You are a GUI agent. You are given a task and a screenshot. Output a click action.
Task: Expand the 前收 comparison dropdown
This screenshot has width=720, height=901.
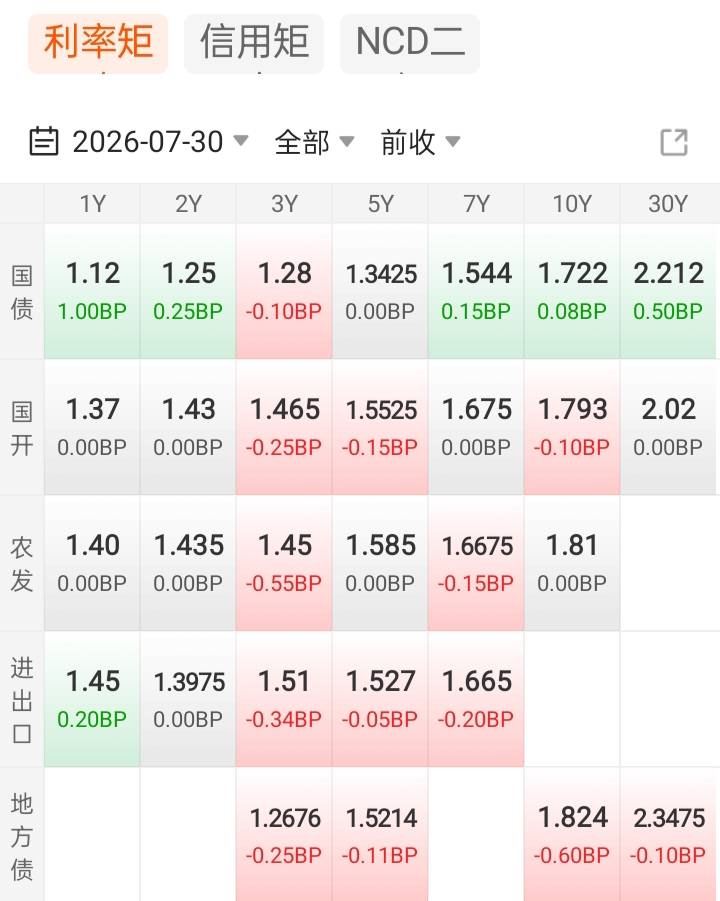pyautogui.click(x=420, y=142)
